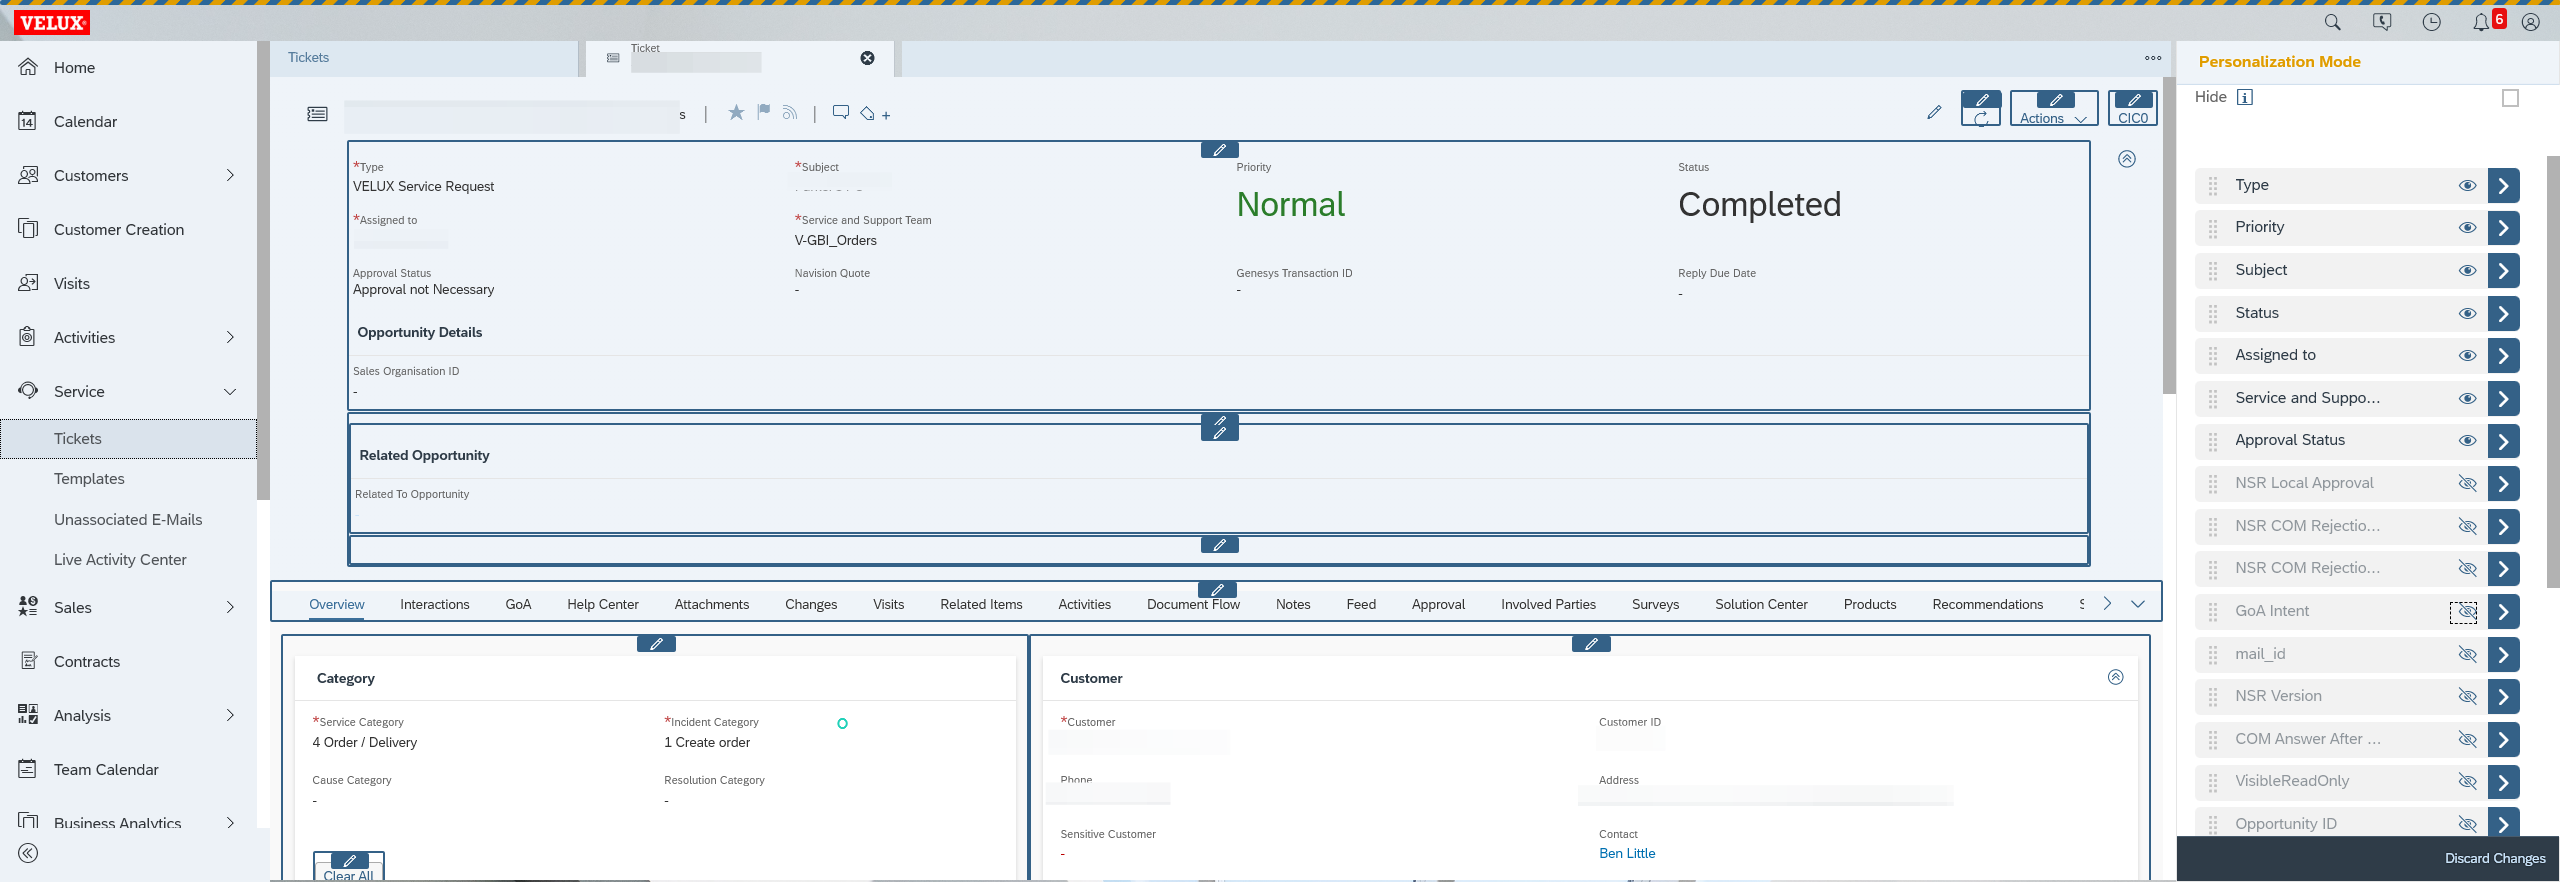Show the hidden GoA Intent field
This screenshot has width=2560, height=882.
[x=2466, y=611]
